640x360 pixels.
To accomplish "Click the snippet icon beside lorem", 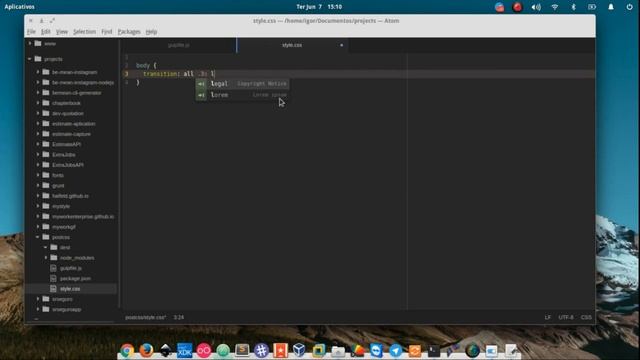I will pos(201,95).
